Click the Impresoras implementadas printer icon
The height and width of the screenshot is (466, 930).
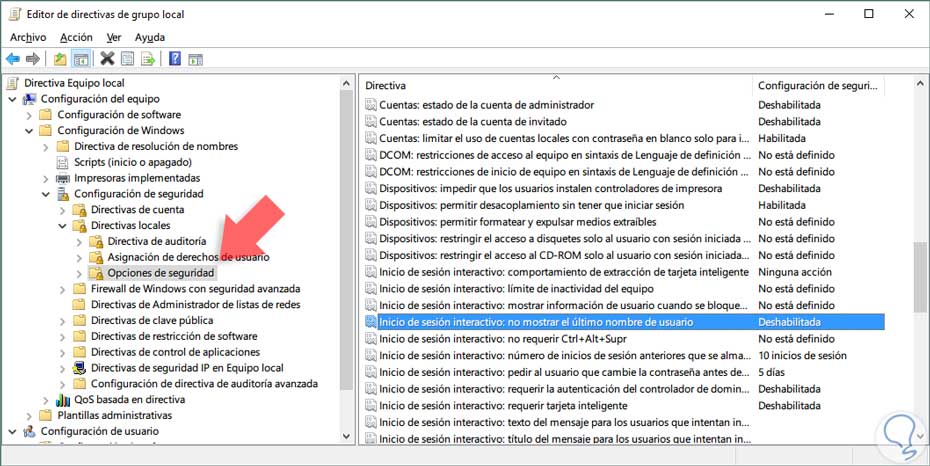(x=62, y=178)
